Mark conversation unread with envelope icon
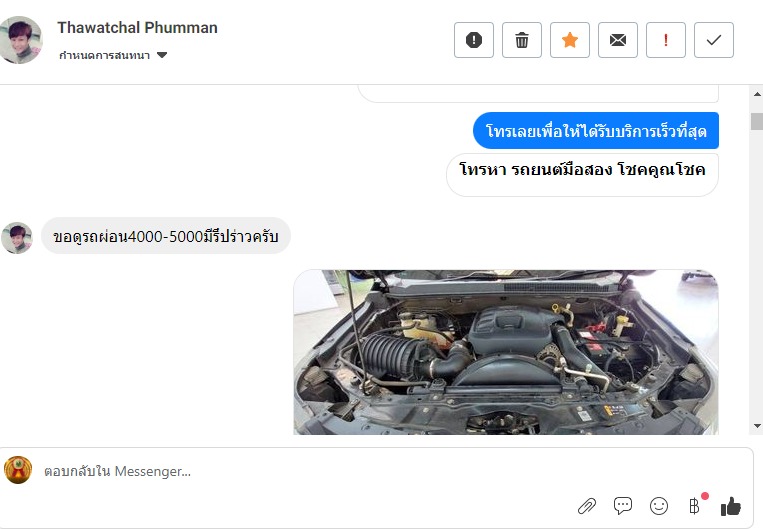763x529 pixels. click(618, 40)
